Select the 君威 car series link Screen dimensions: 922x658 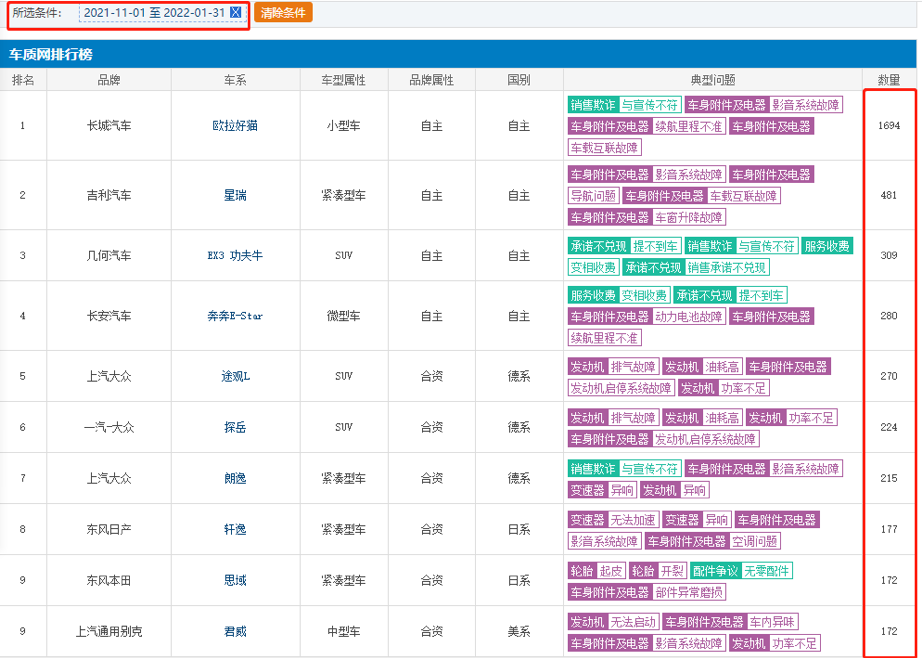point(235,632)
